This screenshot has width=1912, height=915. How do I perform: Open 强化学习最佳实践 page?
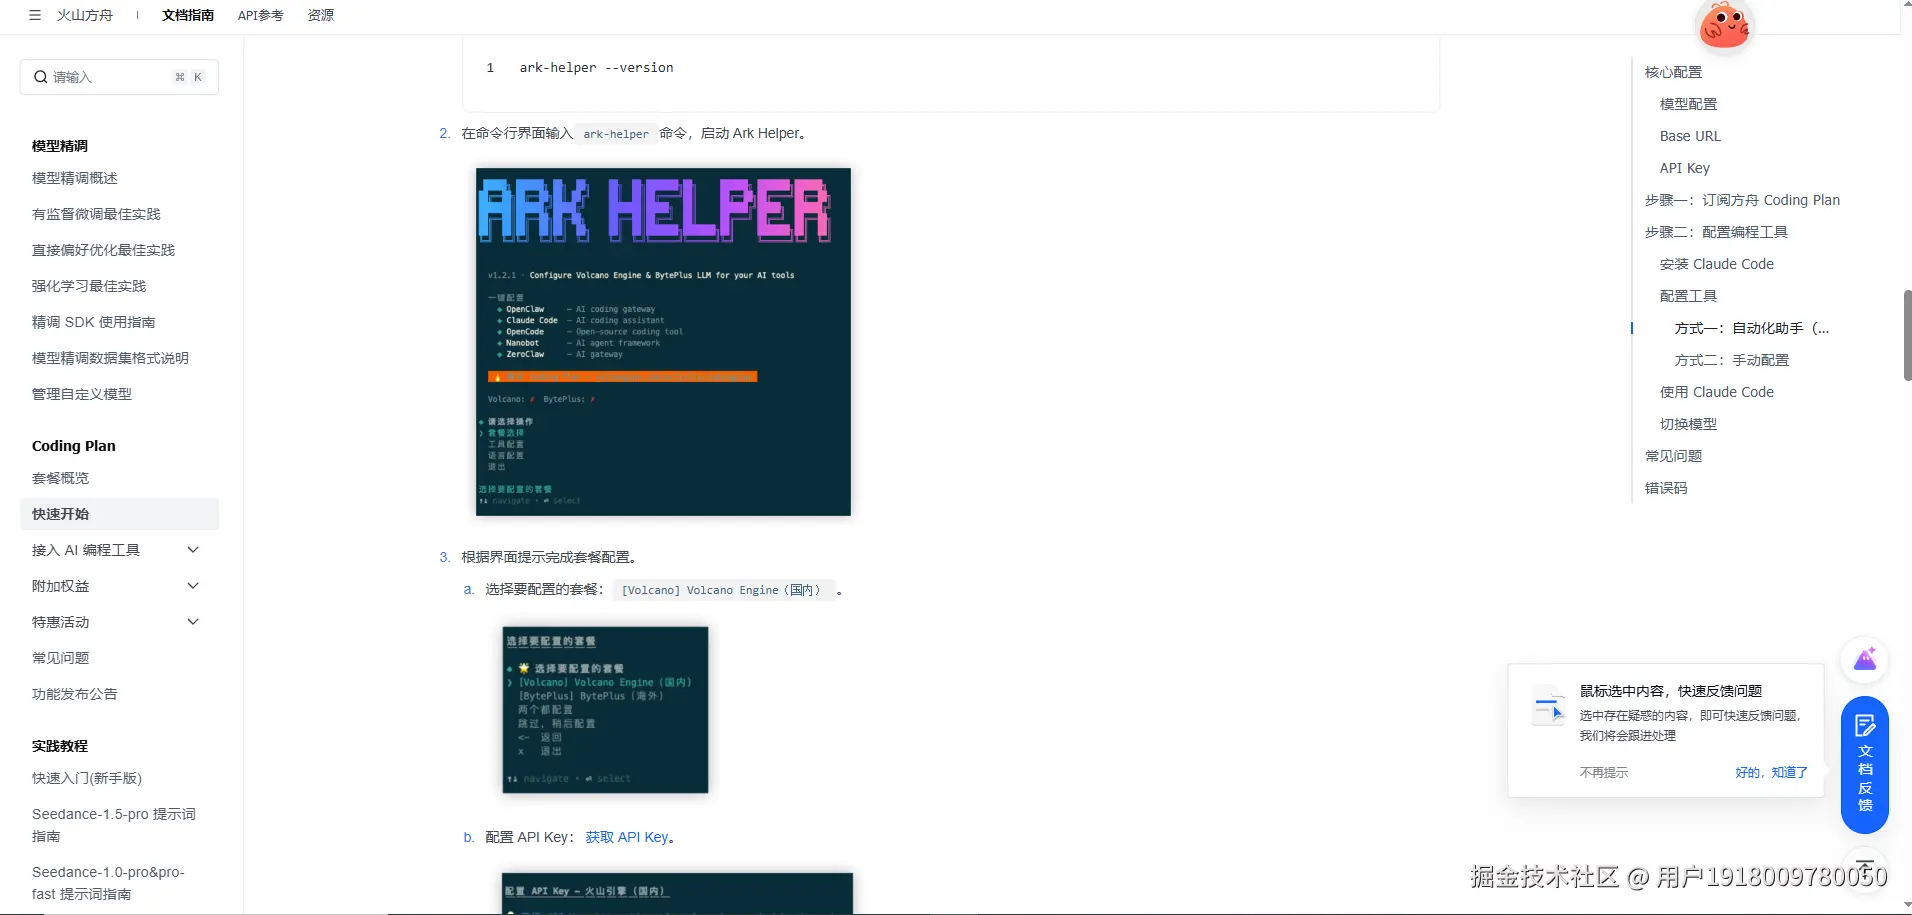tap(89, 286)
